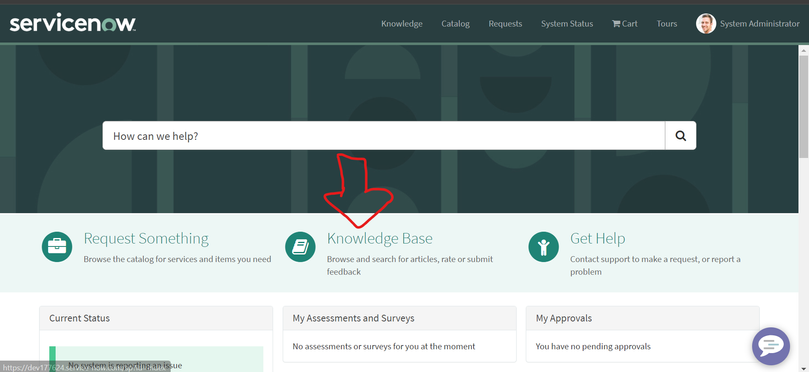809x372 pixels.
Task: Click 'You have no pending approvals' text
Action: pos(593,347)
